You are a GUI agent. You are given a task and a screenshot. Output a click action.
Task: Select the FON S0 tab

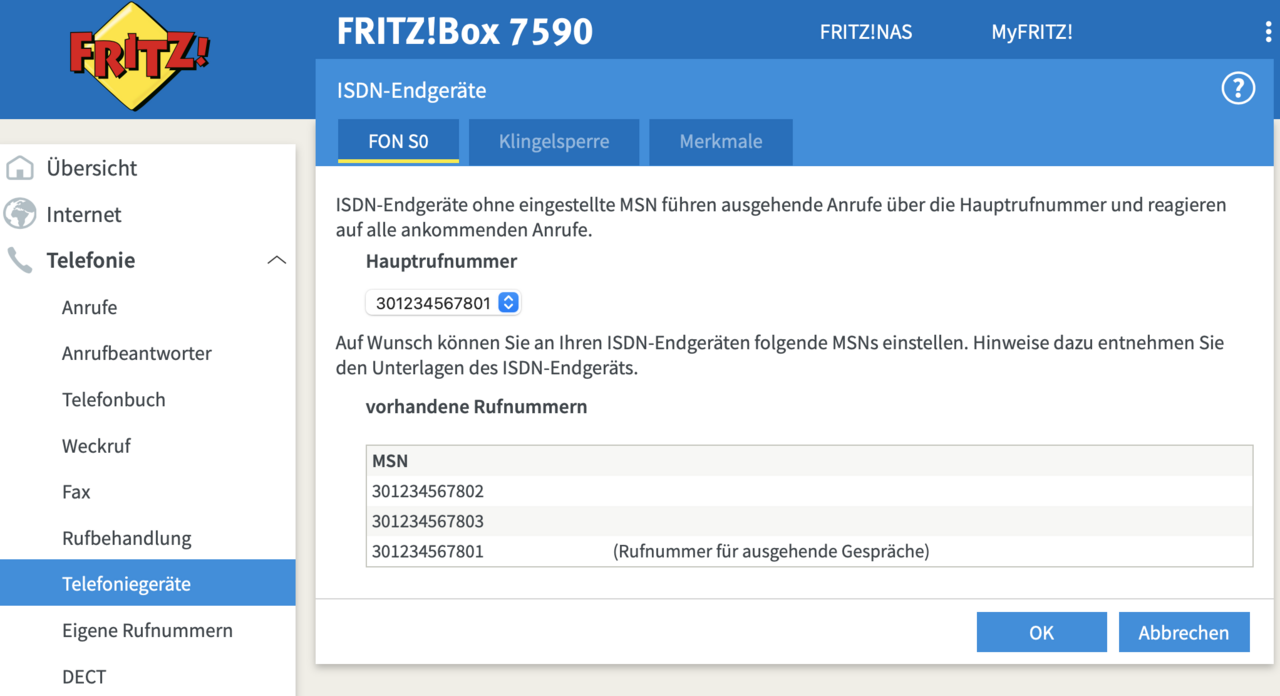click(398, 142)
